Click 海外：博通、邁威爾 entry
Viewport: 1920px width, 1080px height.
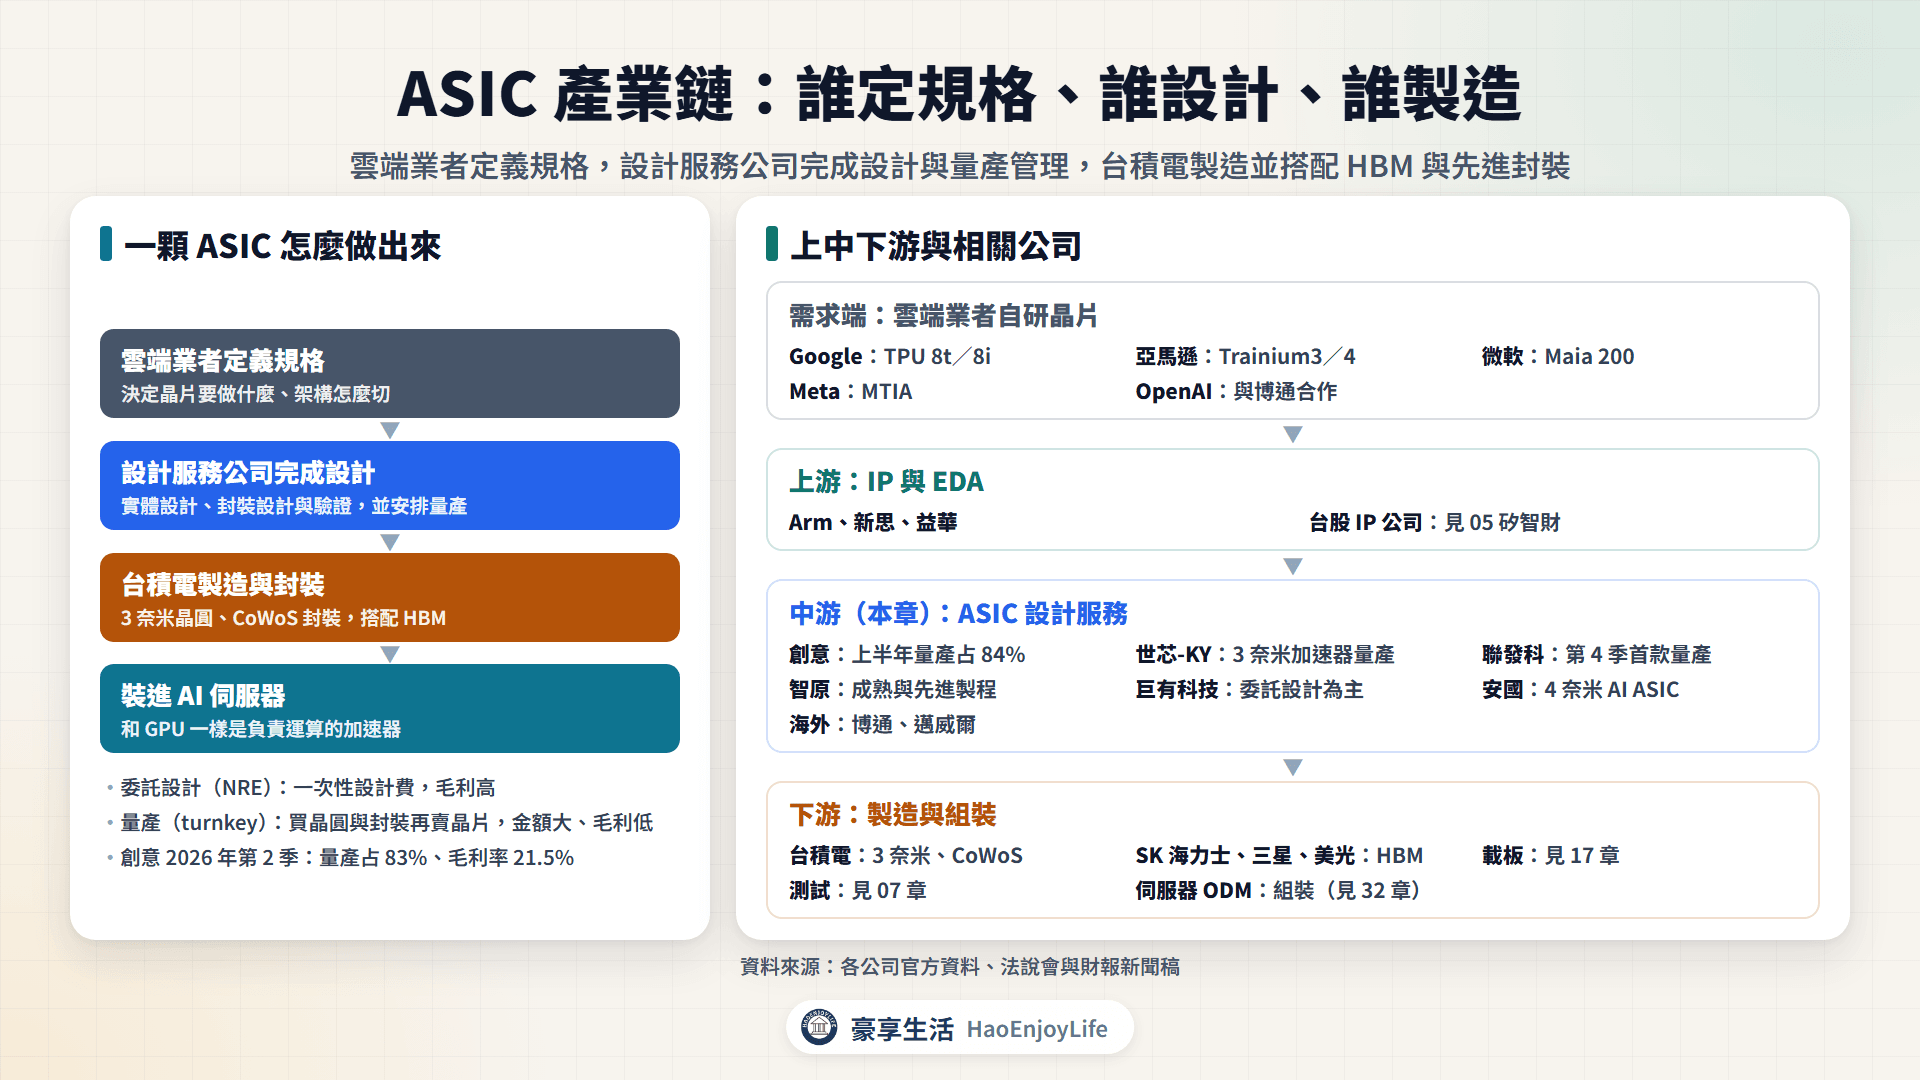882,725
